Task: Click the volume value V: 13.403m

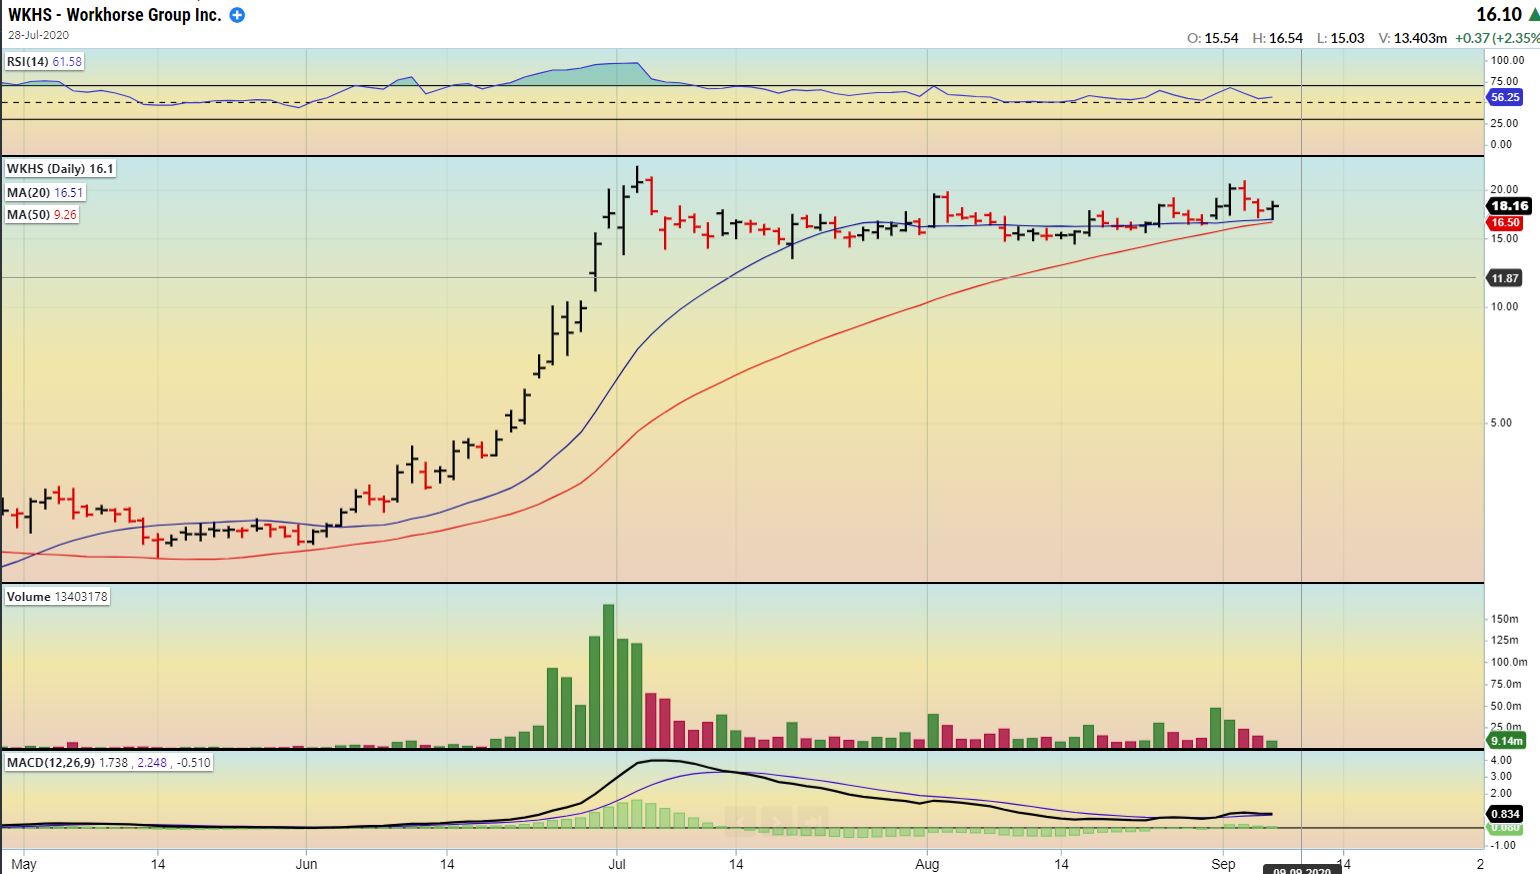Action: click(x=1412, y=38)
